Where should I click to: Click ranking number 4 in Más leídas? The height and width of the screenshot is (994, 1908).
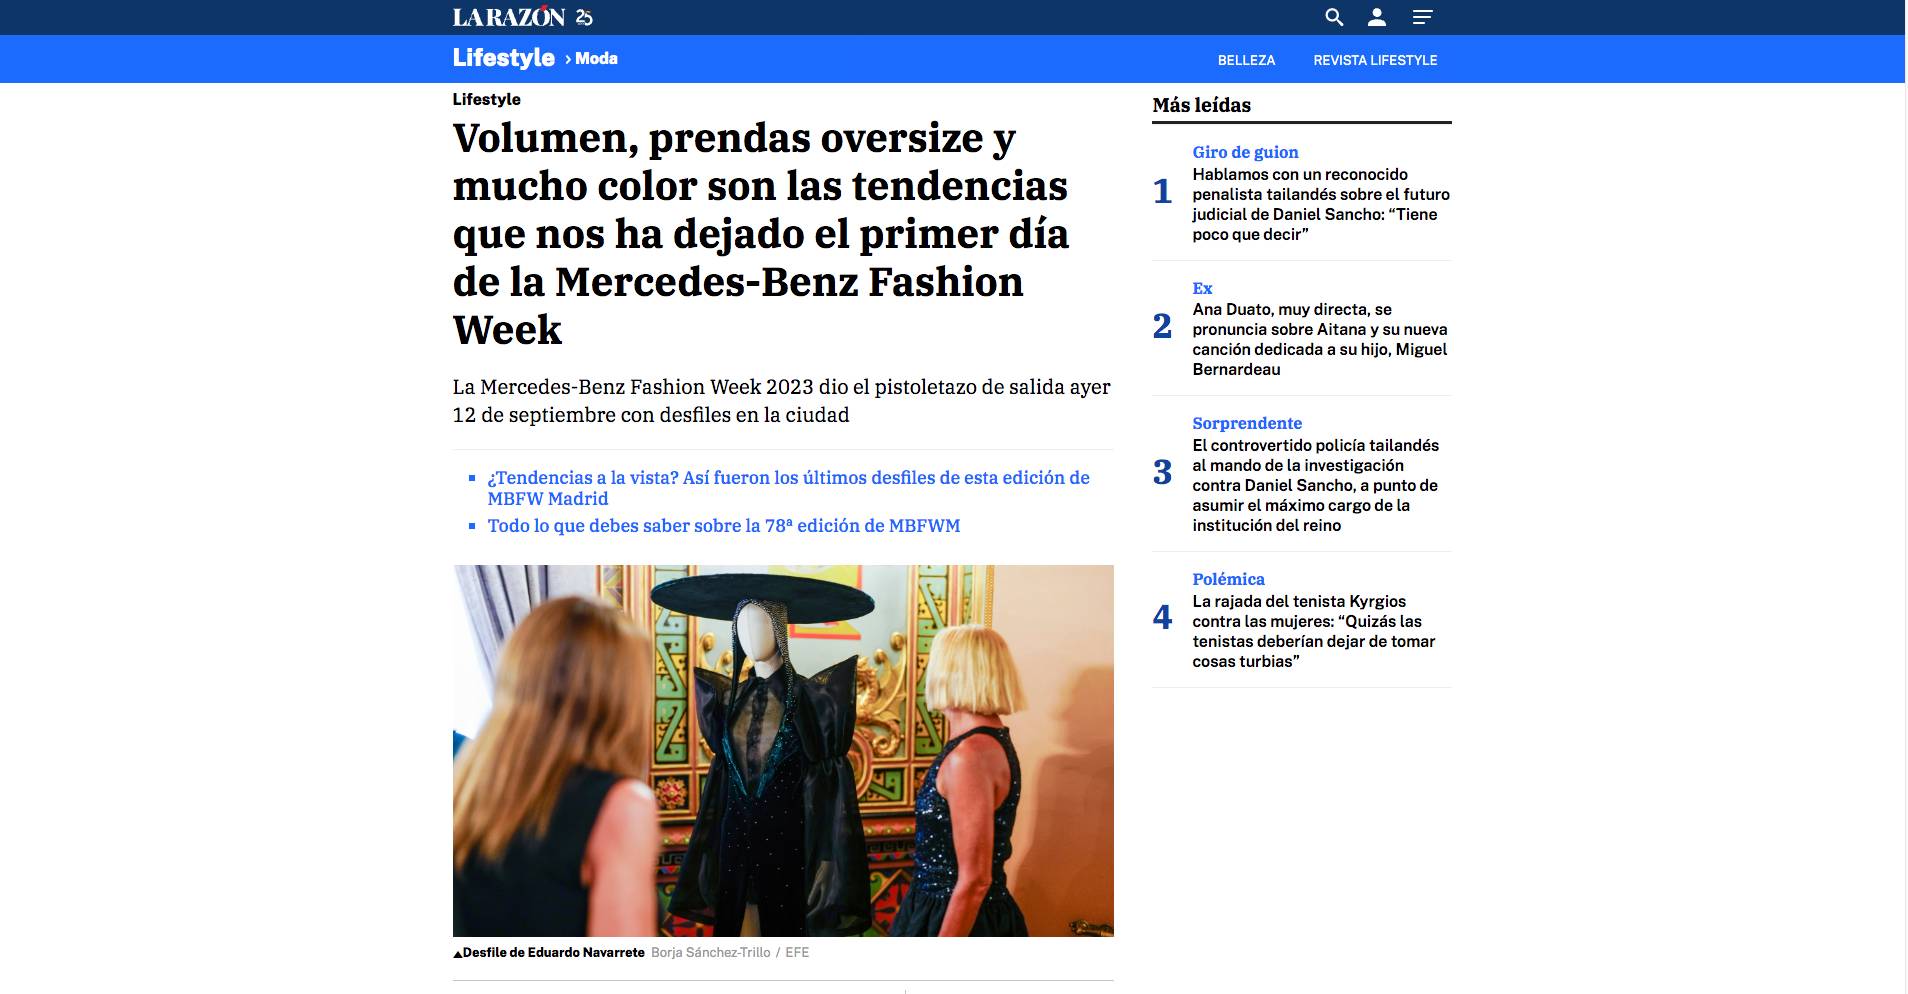[1162, 617]
